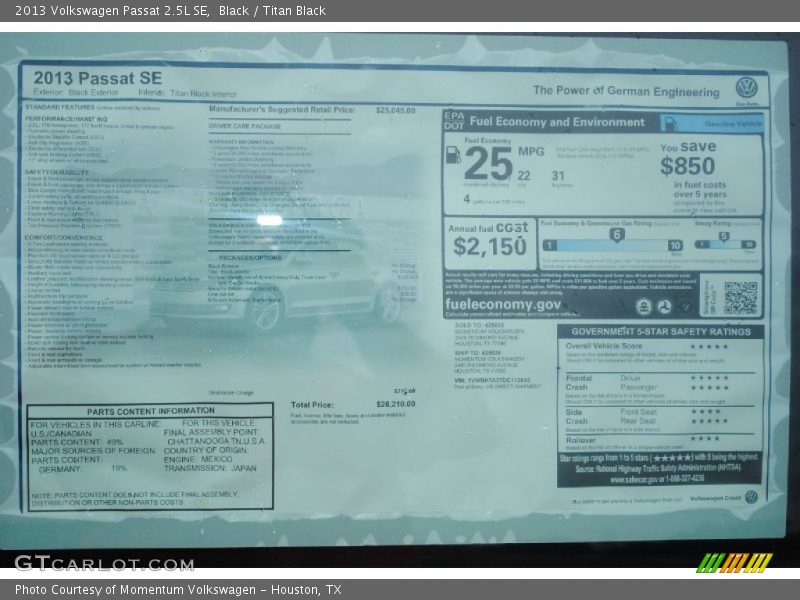
Task: Click the '2013 Passat SE' heading on the sticker
Action: pos(98,78)
